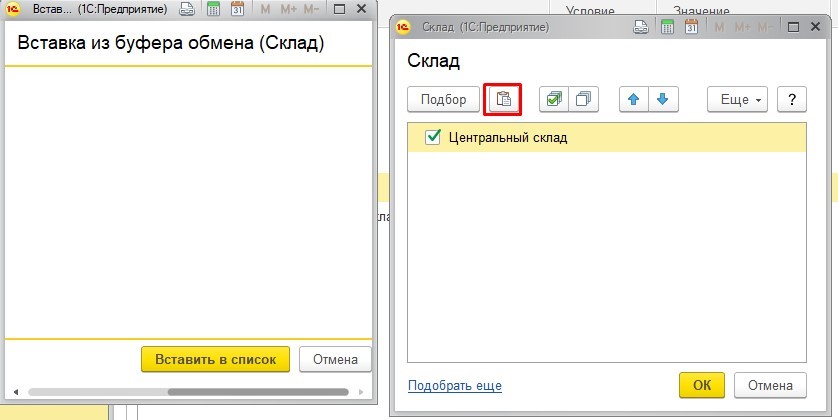Open the Еще dropdown menu

pos(738,99)
